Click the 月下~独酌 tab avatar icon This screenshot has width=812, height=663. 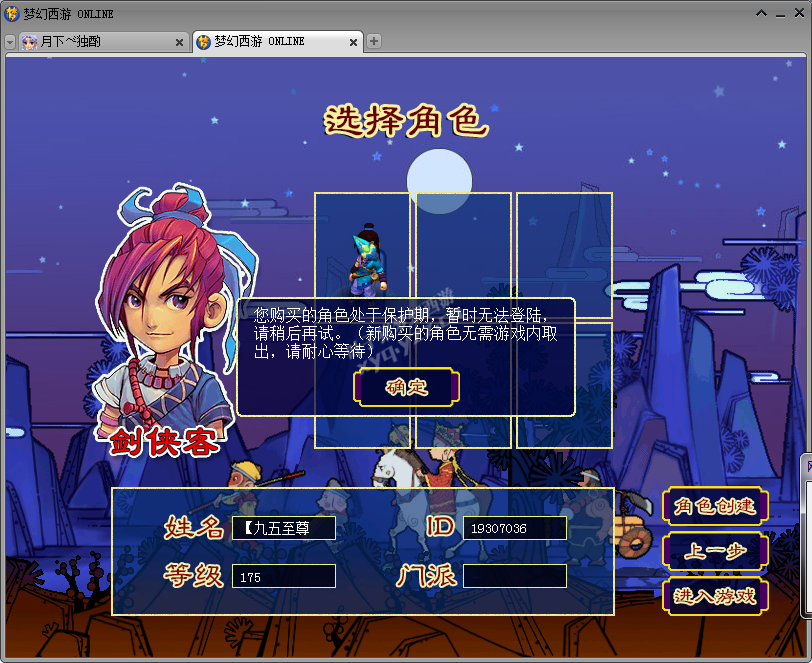click(x=30, y=42)
